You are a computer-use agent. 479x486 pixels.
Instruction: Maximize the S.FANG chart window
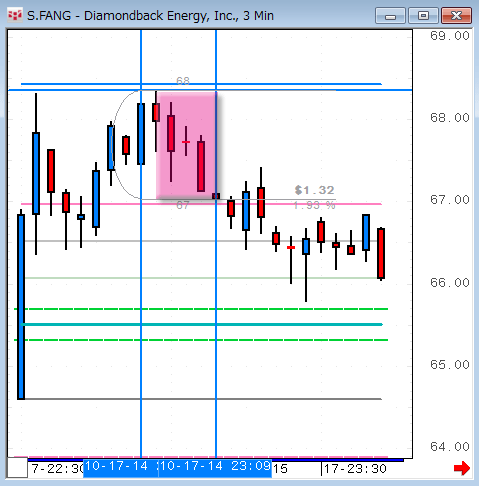point(423,16)
